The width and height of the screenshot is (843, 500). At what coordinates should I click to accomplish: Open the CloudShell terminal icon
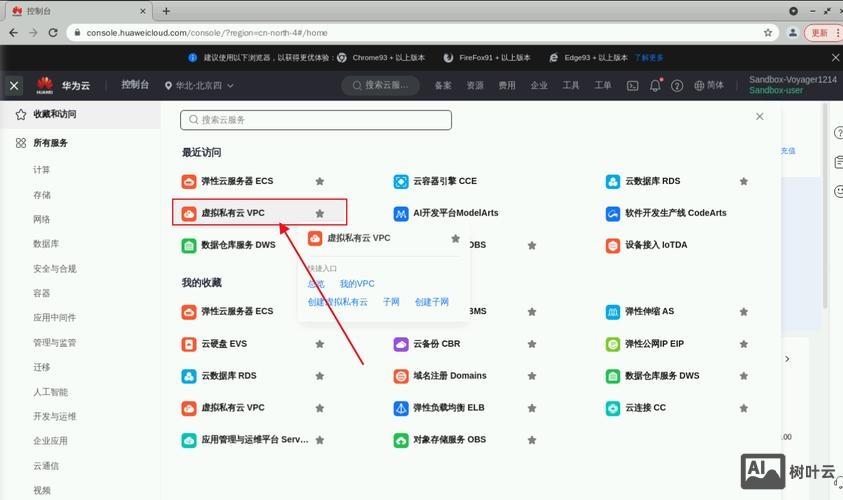633,85
